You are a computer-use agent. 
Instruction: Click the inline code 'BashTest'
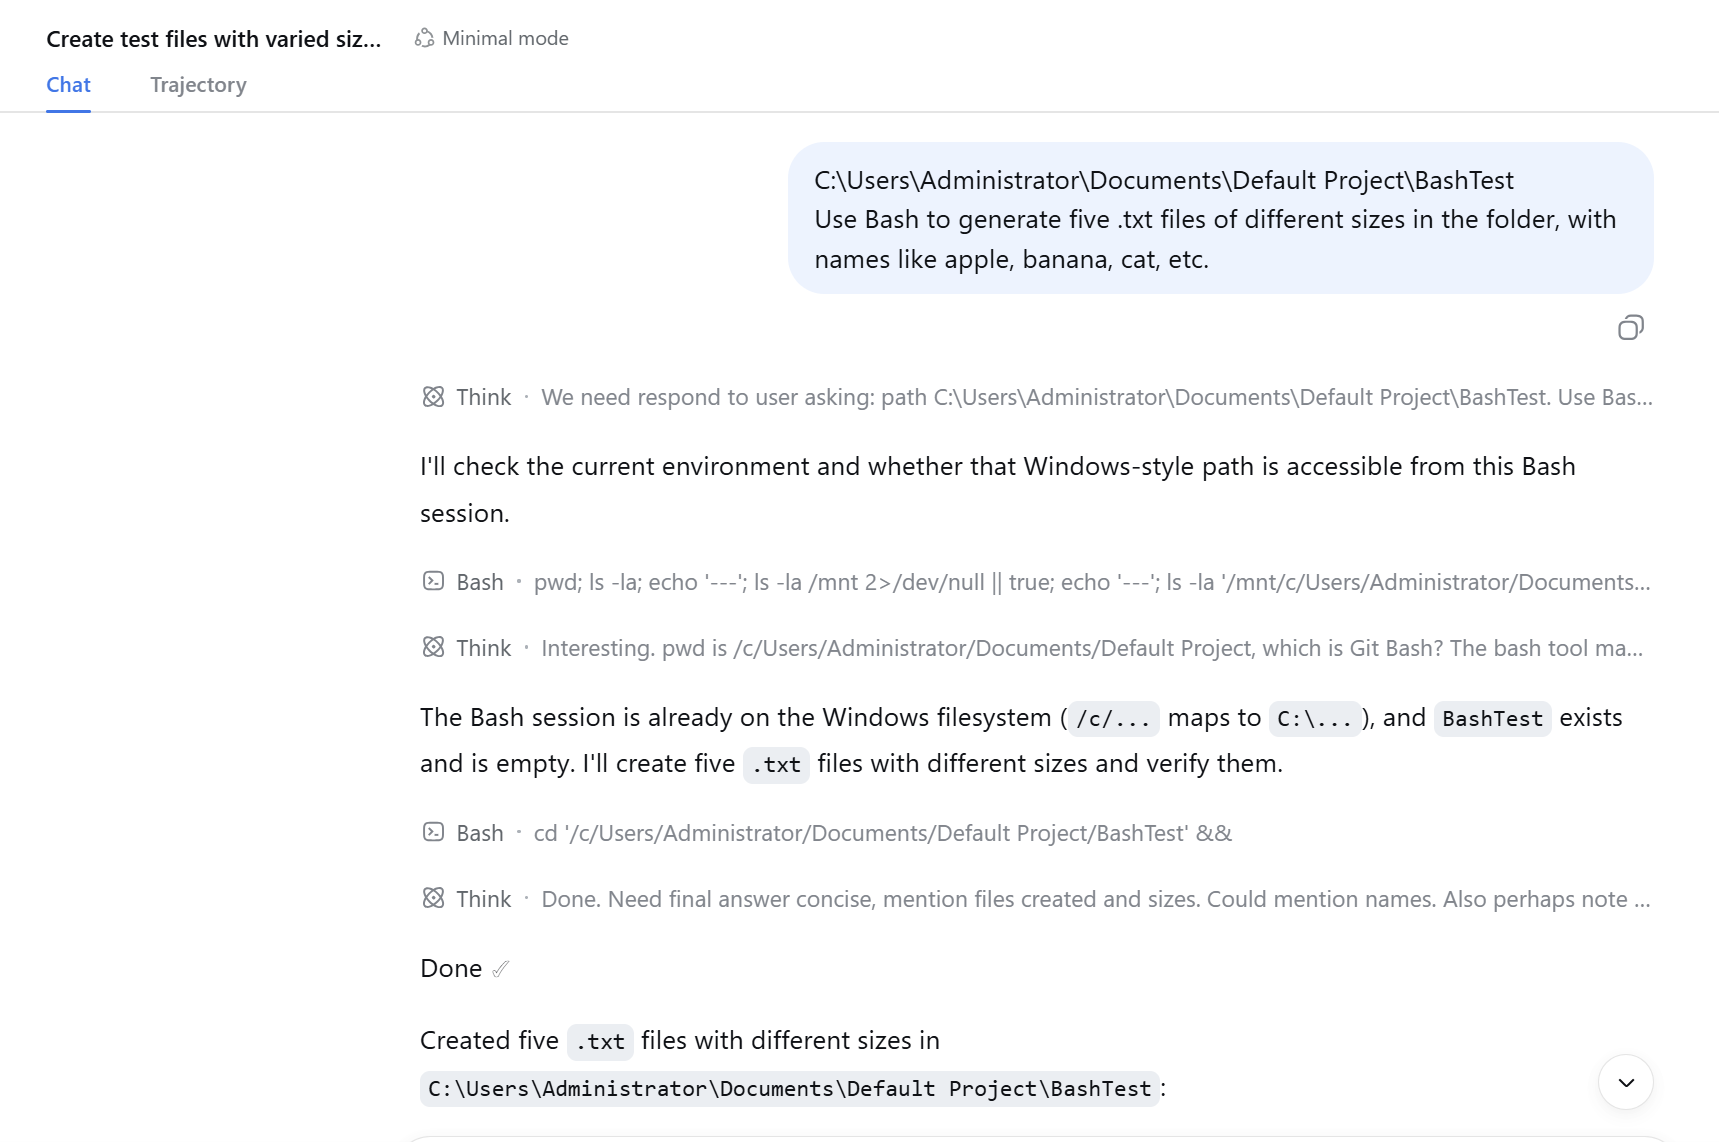coord(1492,719)
